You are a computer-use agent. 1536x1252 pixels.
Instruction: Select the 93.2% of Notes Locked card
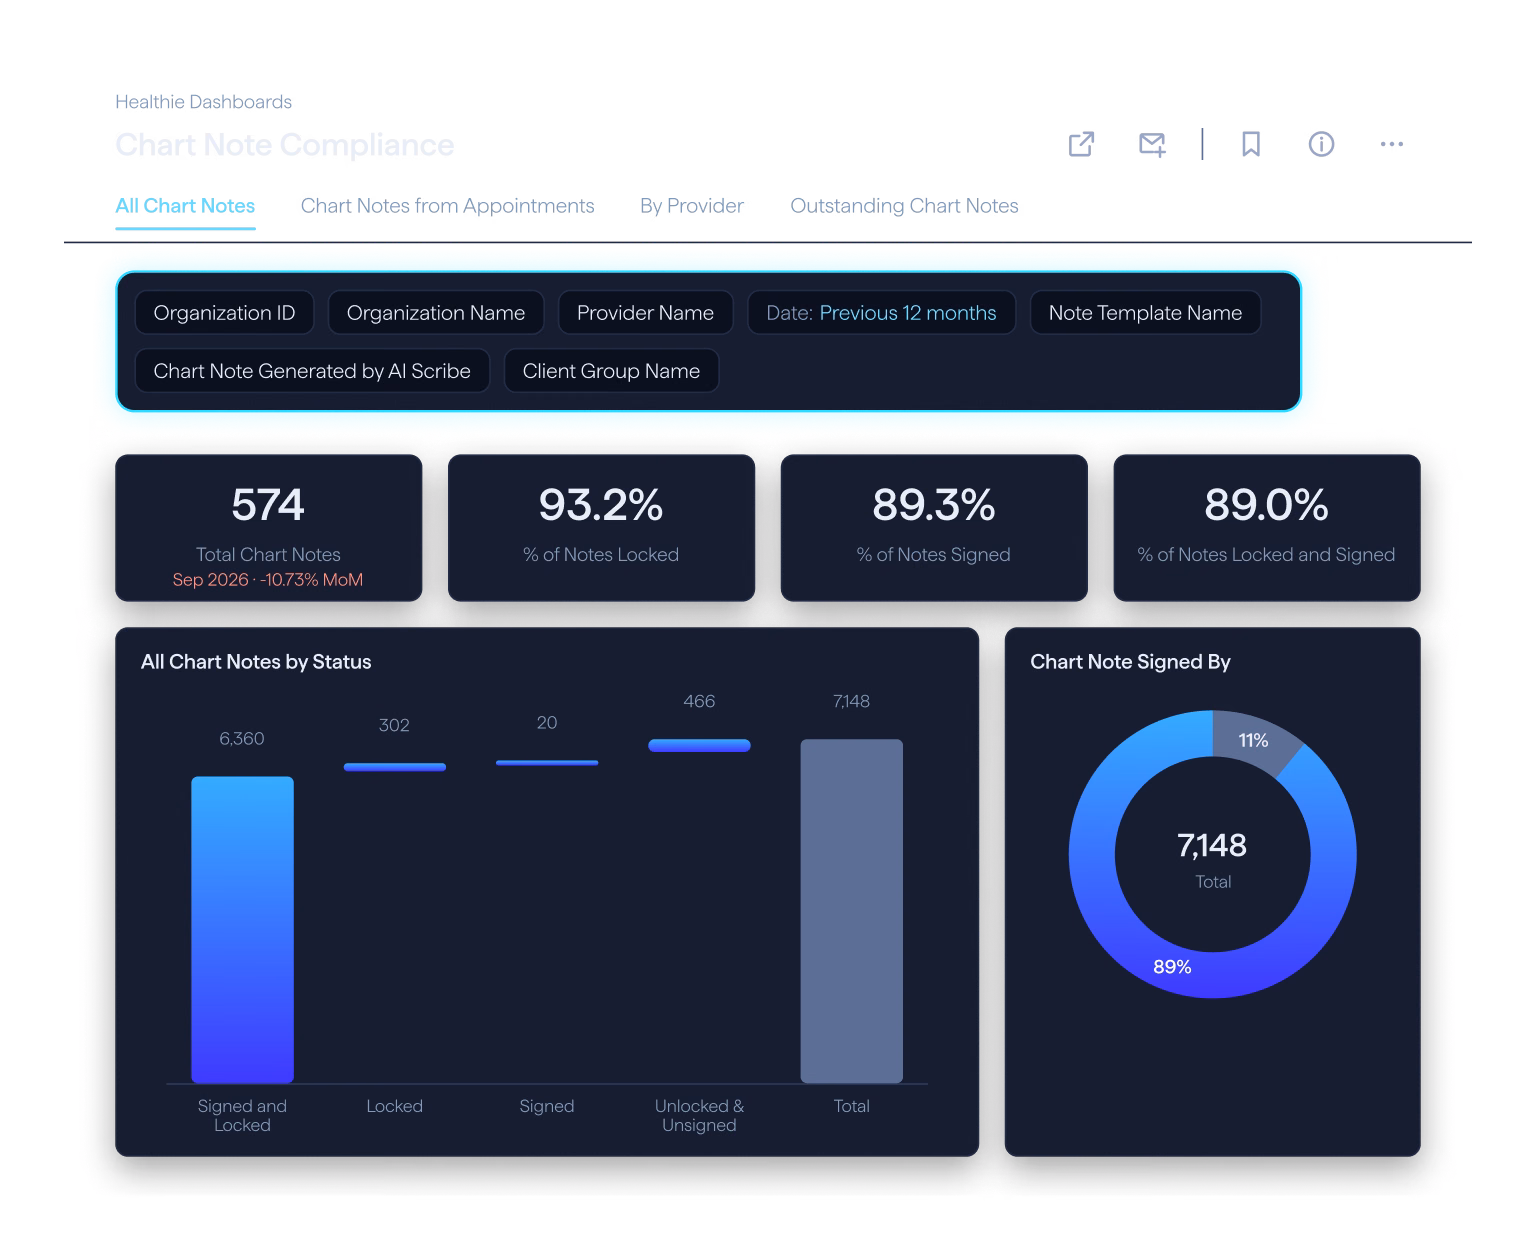coord(601,528)
